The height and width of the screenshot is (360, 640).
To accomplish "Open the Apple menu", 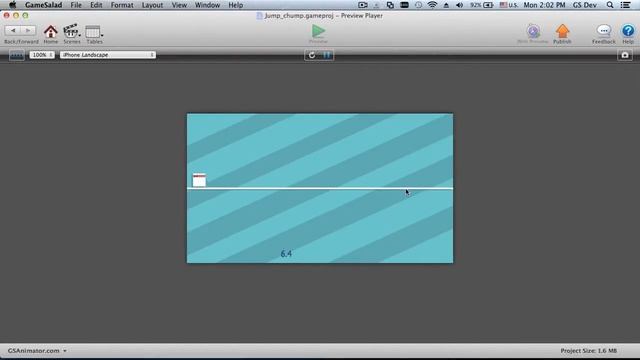I will pyautogui.click(x=12, y=5).
